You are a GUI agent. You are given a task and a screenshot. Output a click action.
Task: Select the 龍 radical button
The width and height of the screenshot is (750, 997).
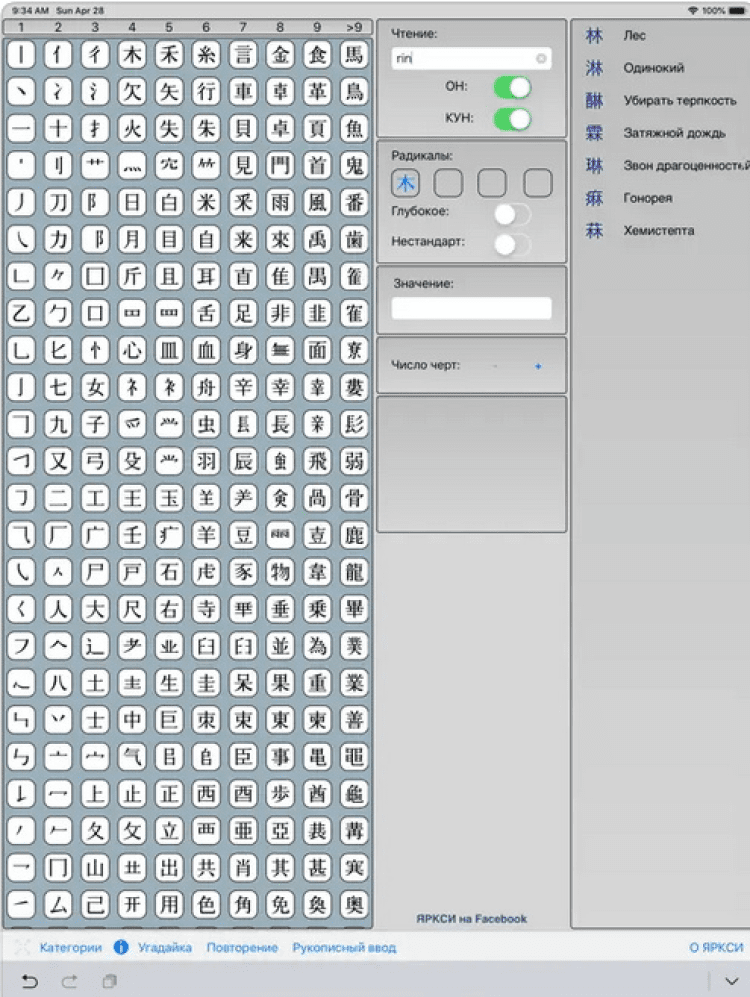pyautogui.click(x=354, y=572)
